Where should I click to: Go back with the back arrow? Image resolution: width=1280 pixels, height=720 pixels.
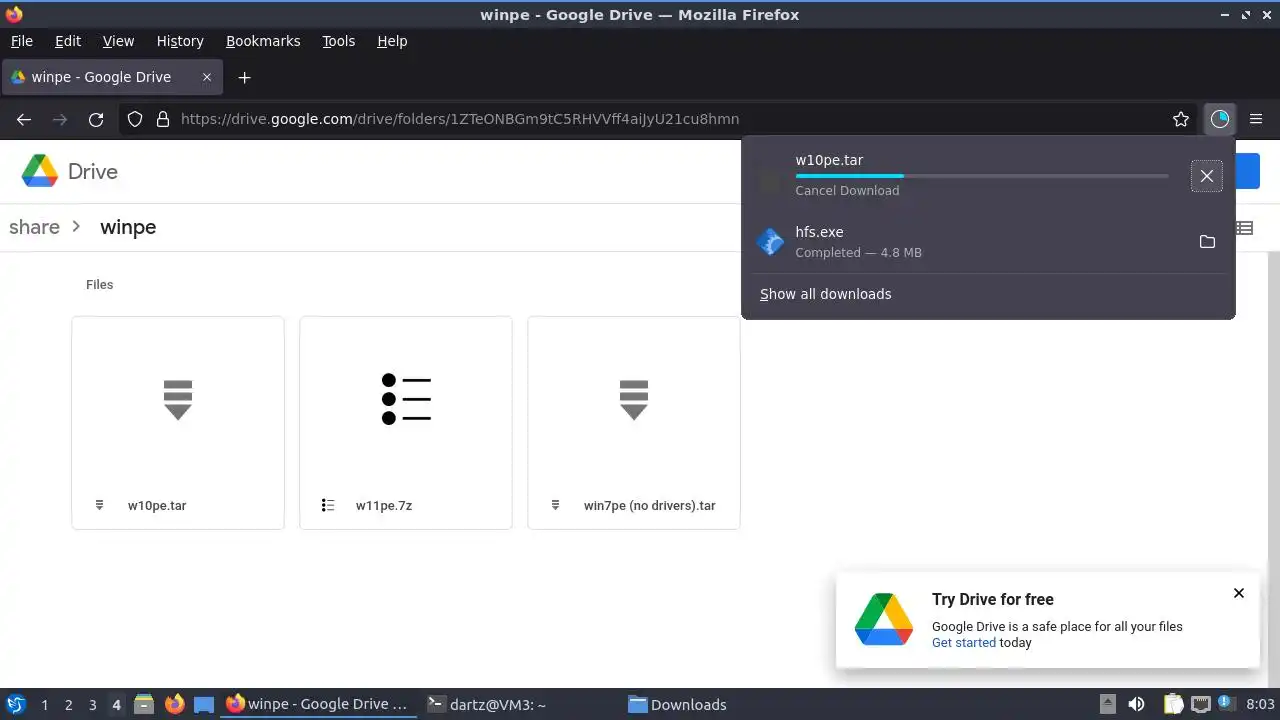(x=24, y=119)
